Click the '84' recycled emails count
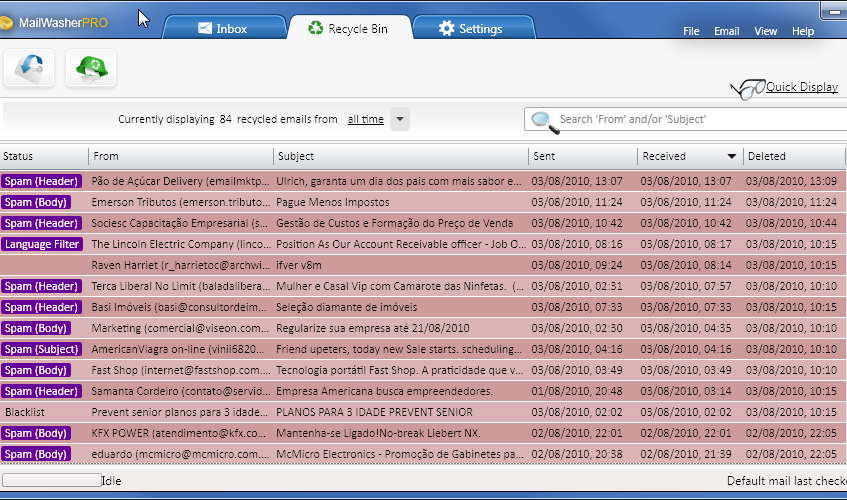 click(x=226, y=119)
